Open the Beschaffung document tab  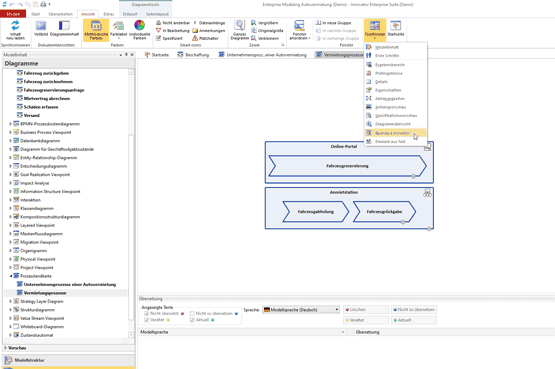(x=193, y=55)
